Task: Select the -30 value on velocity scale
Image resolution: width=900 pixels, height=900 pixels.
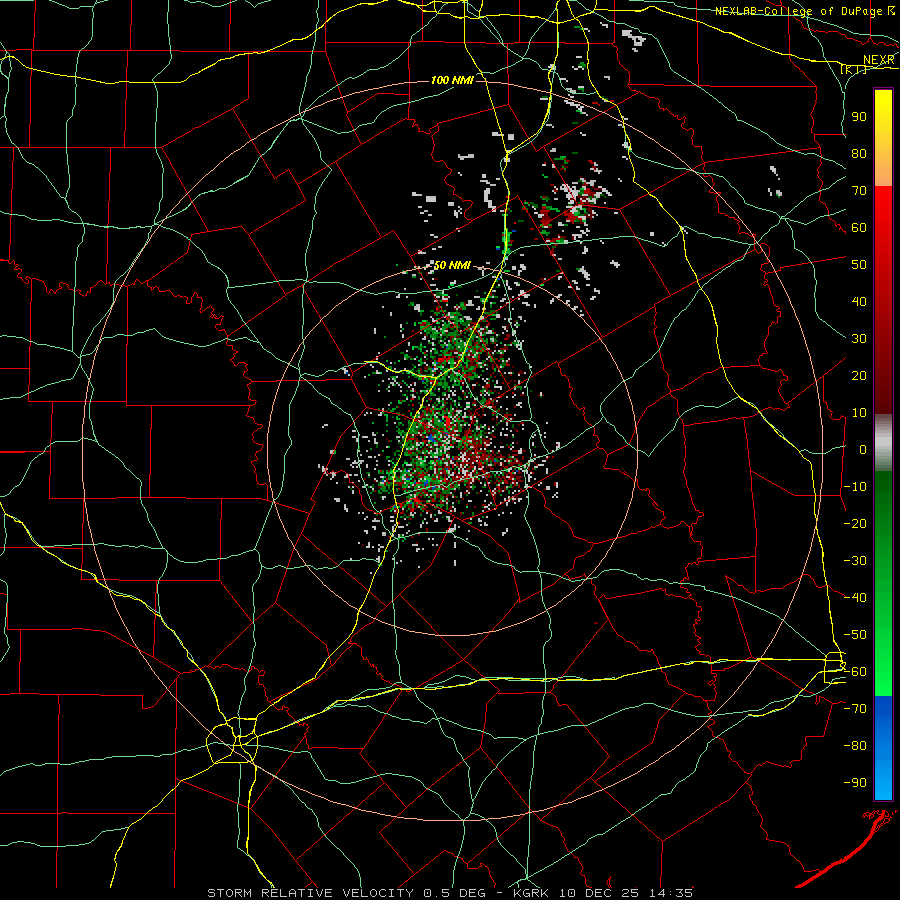Action: [855, 561]
